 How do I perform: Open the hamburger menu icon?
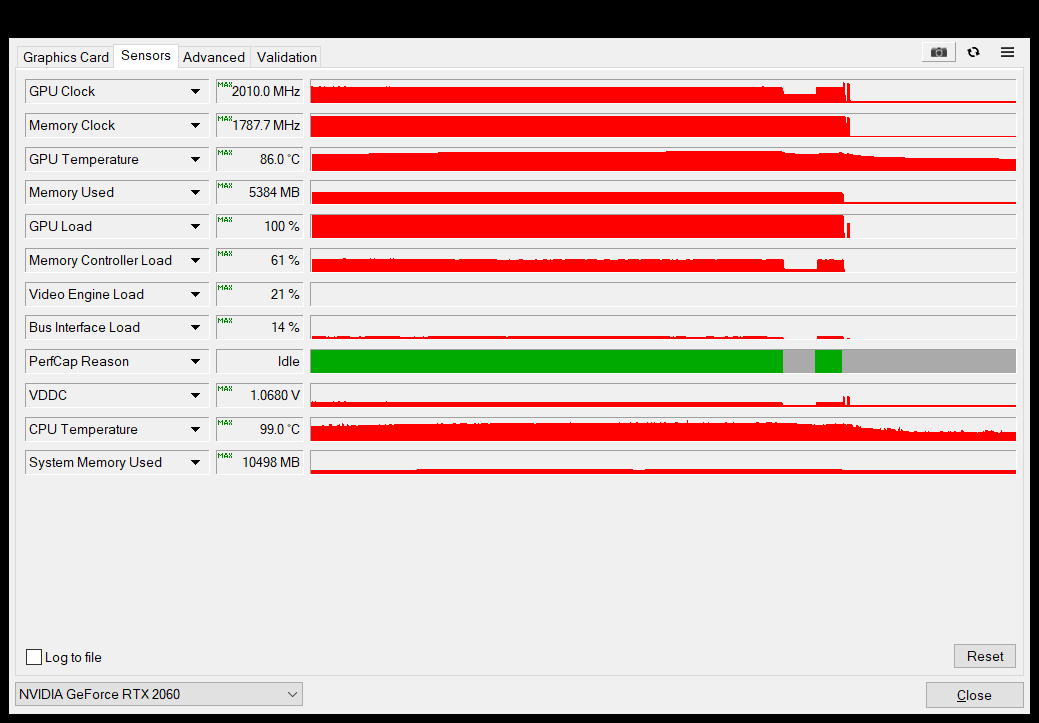click(x=1007, y=52)
